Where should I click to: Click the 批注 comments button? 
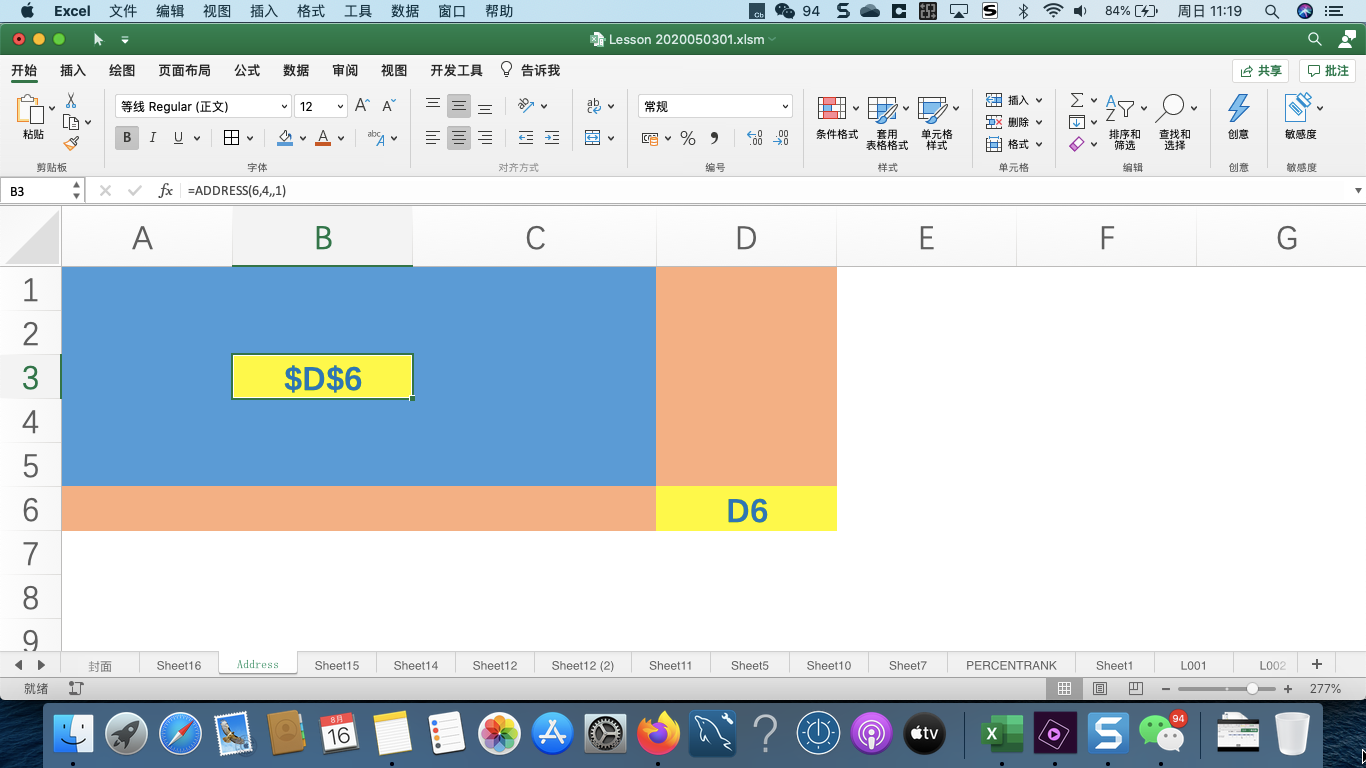[1327, 70]
